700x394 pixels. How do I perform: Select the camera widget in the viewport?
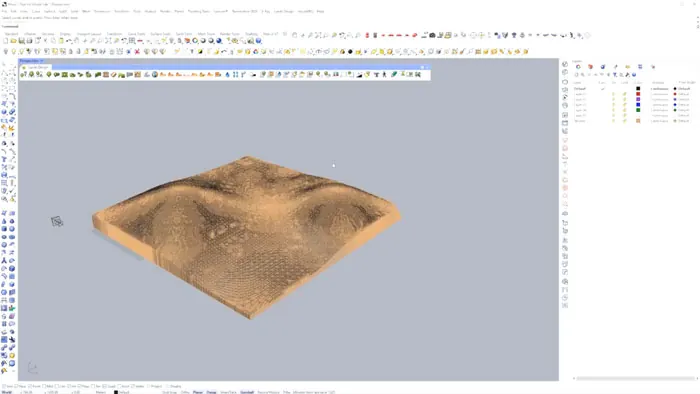57,221
